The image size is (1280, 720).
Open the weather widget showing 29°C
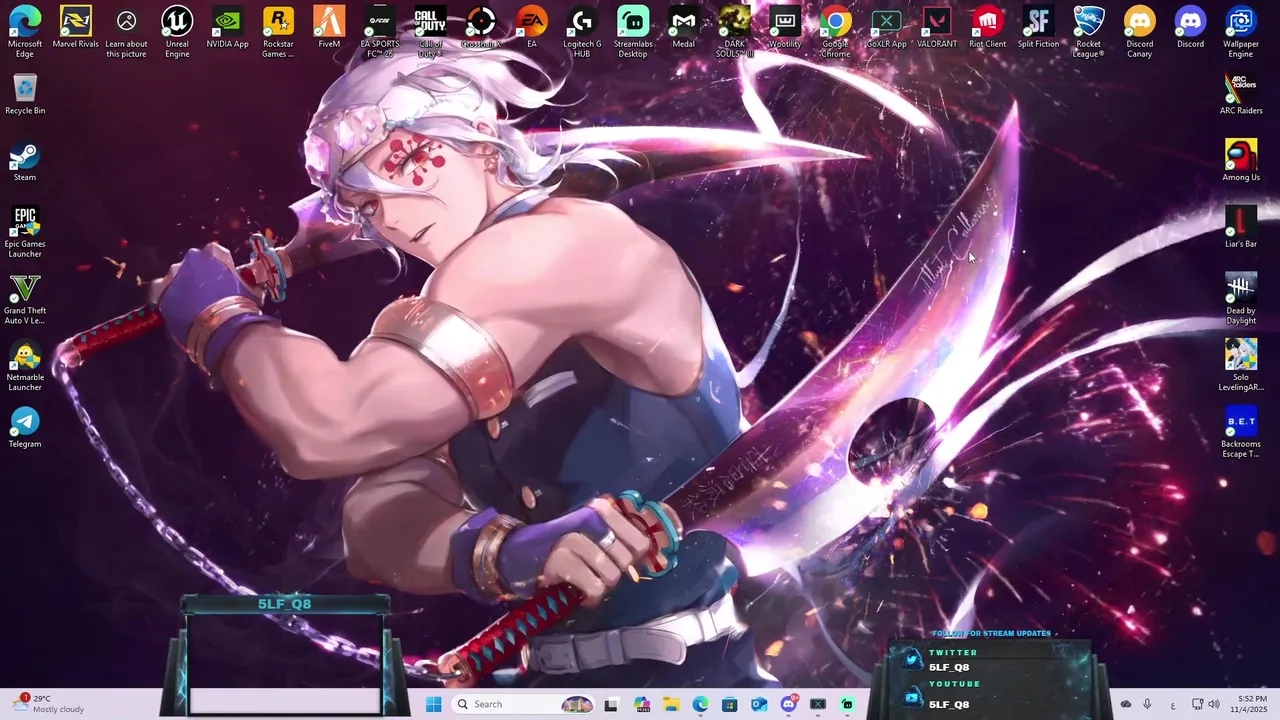pos(48,704)
